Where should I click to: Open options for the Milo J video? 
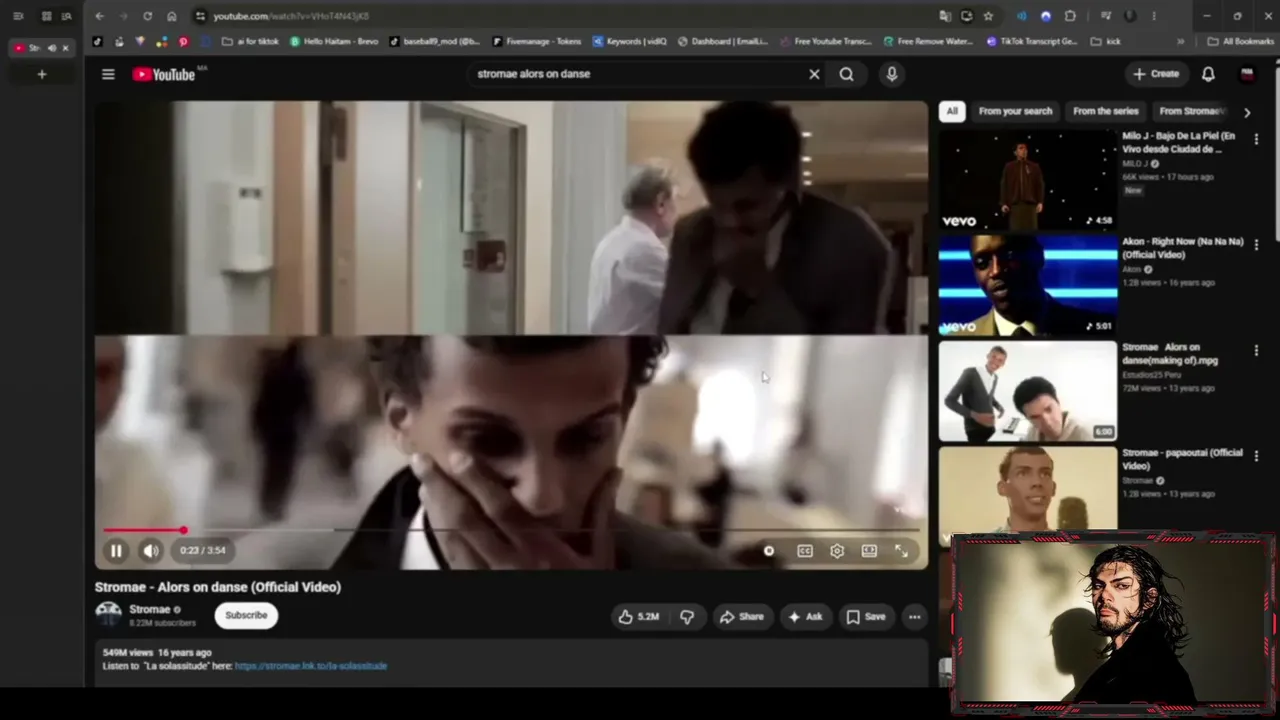pyautogui.click(x=1256, y=139)
